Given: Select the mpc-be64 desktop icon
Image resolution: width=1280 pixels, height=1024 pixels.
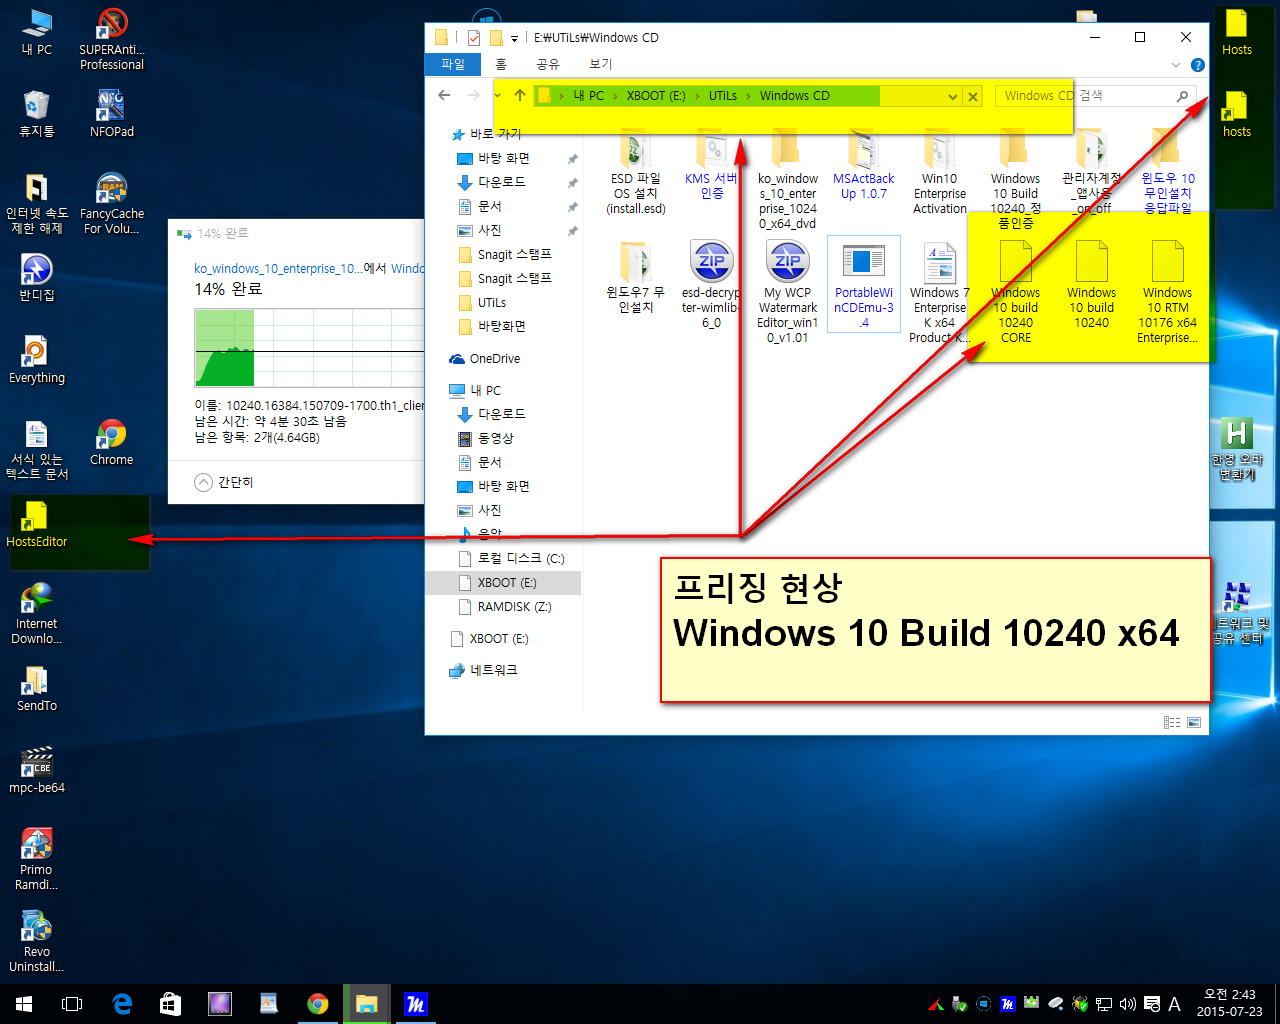Looking at the screenshot, I should (x=37, y=770).
